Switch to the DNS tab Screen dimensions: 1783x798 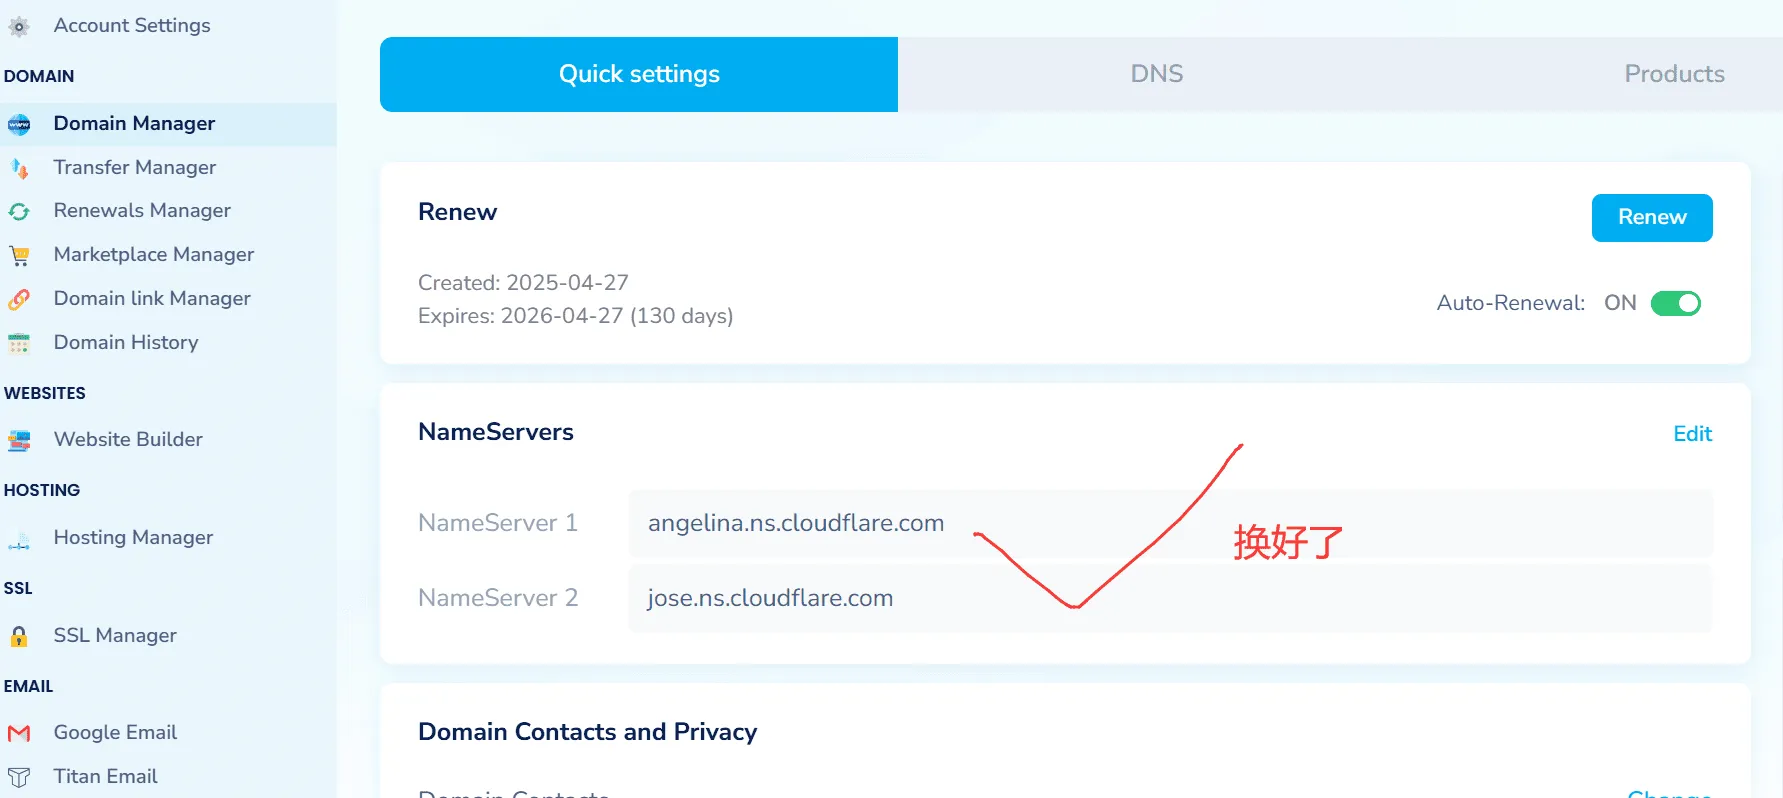pos(1156,74)
